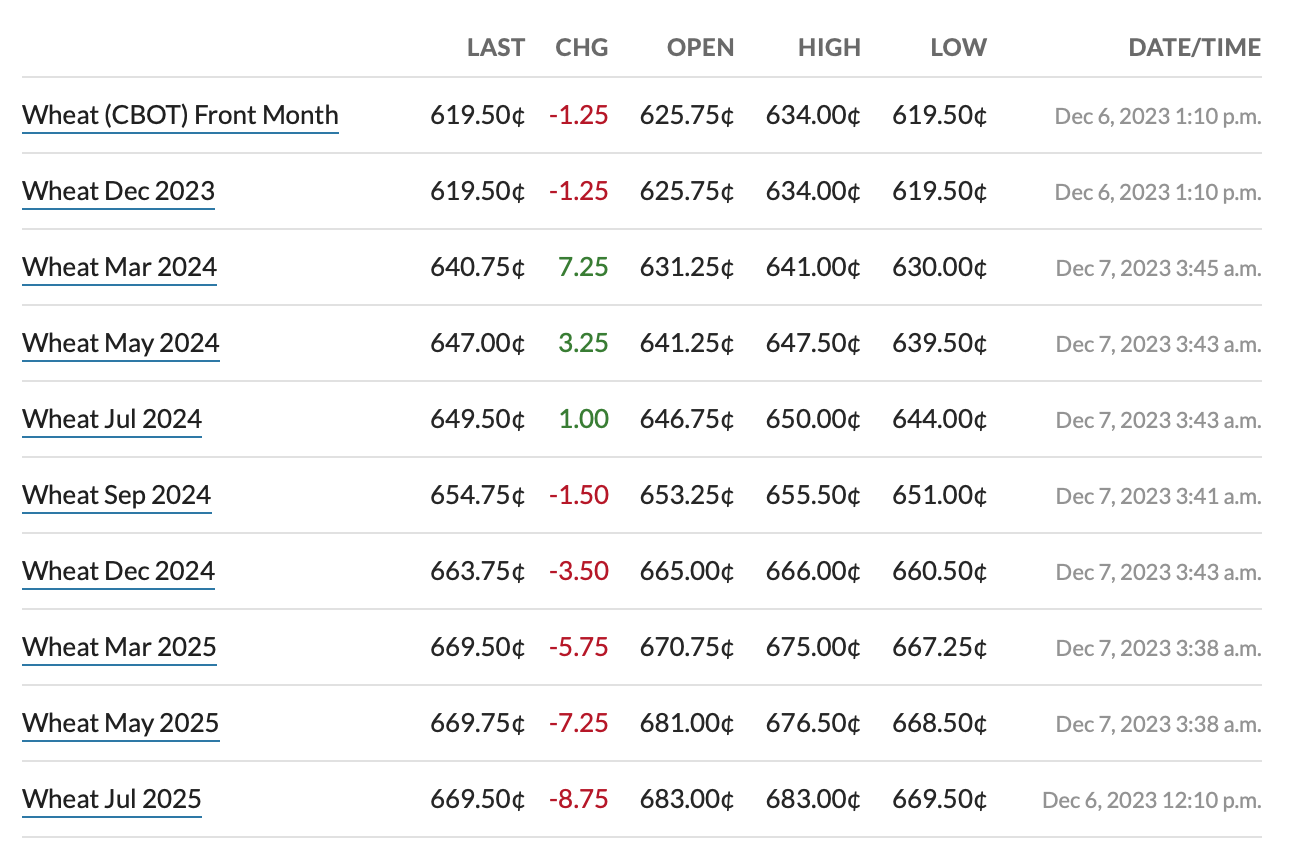
Task: Select last price 640.75¢ for Wheat Mar 2024
Action: [478, 268]
